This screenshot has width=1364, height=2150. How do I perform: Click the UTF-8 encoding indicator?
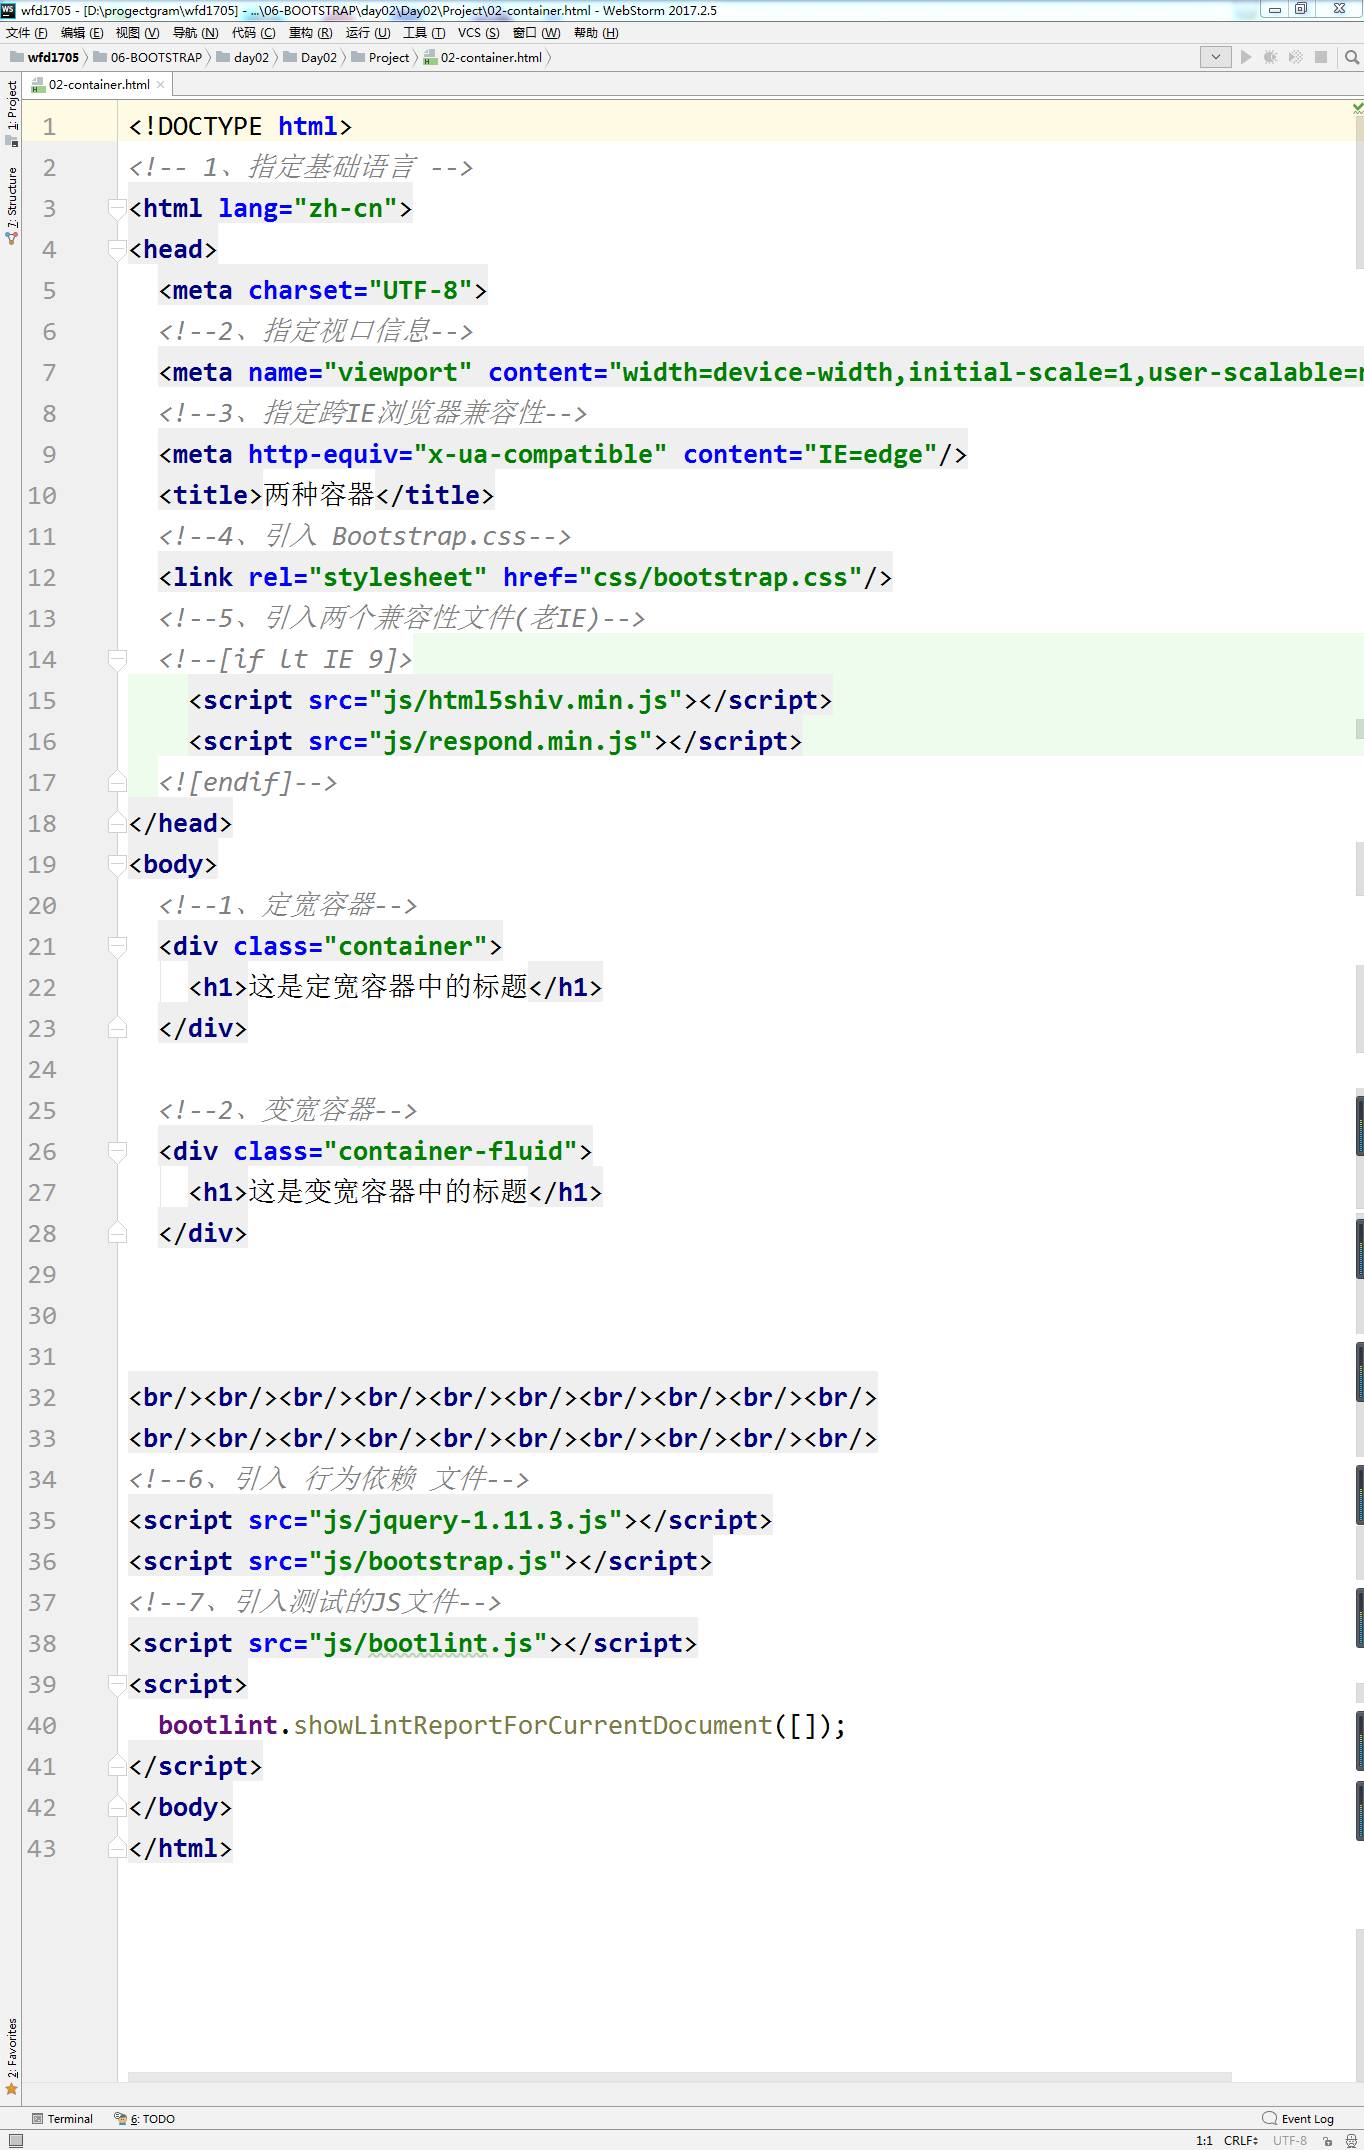pos(1289,2140)
